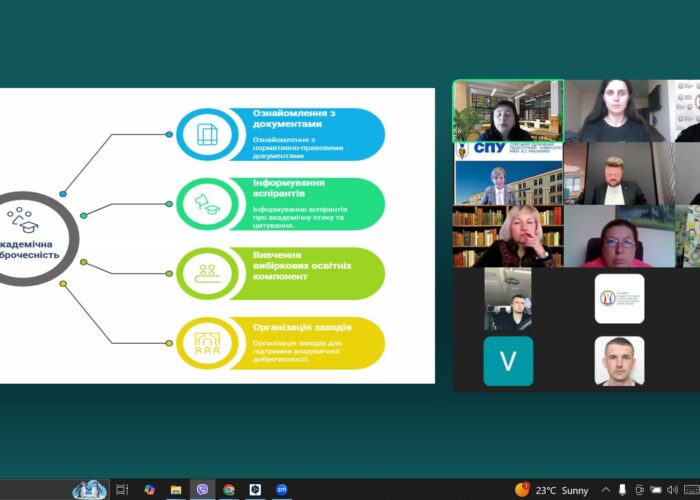Open Microsoft Copilot taskbar icon
This screenshot has height=500, width=700.
pyautogui.click(x=149, y=489)
